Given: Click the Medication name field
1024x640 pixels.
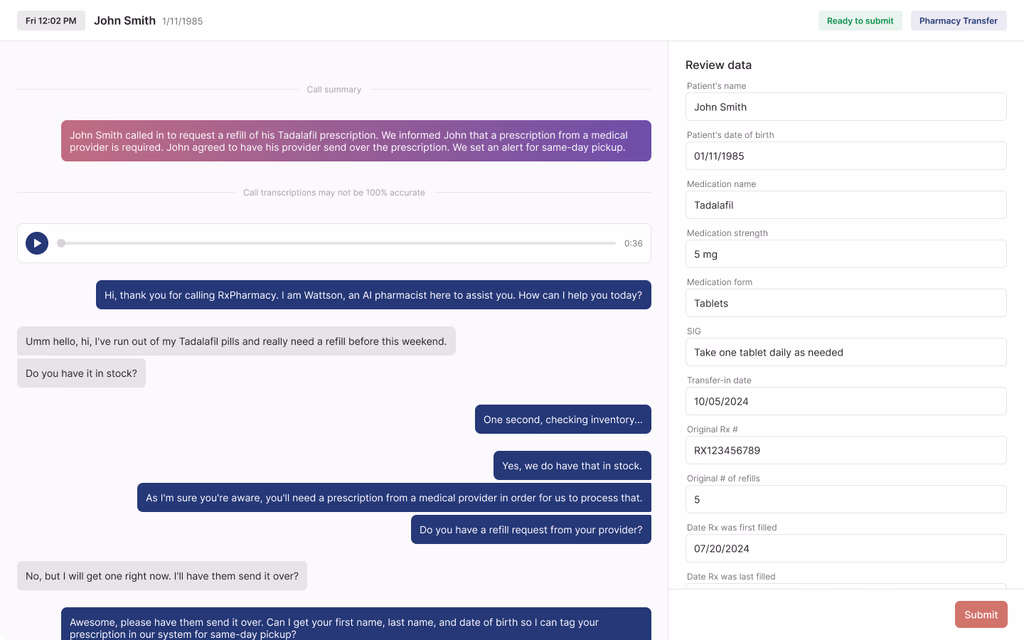Looking at the screenshot, I should pos(845,205).
